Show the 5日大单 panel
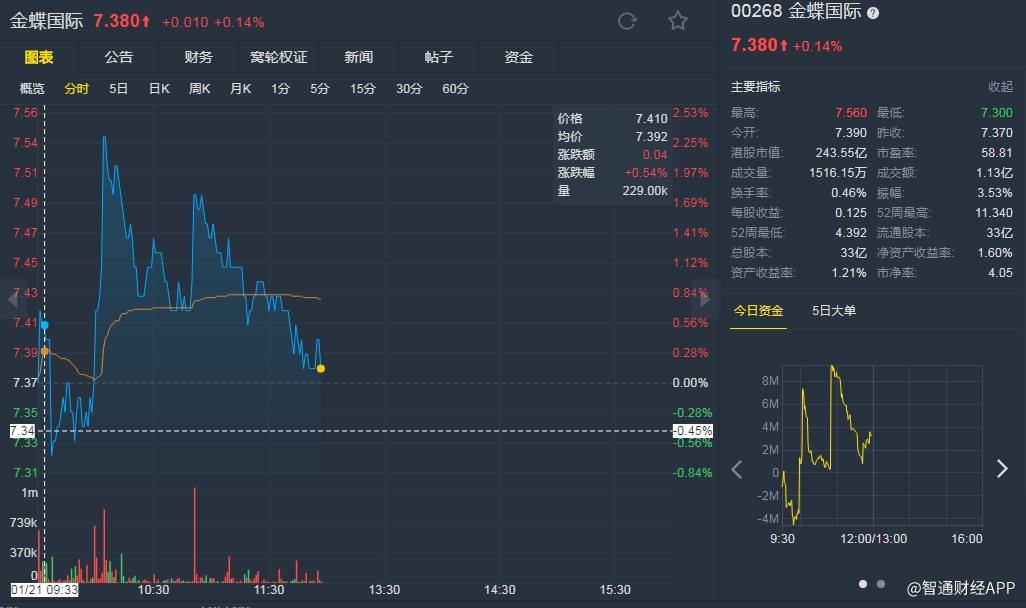The width and height of the screenshot is (1026, 608). 834,310
